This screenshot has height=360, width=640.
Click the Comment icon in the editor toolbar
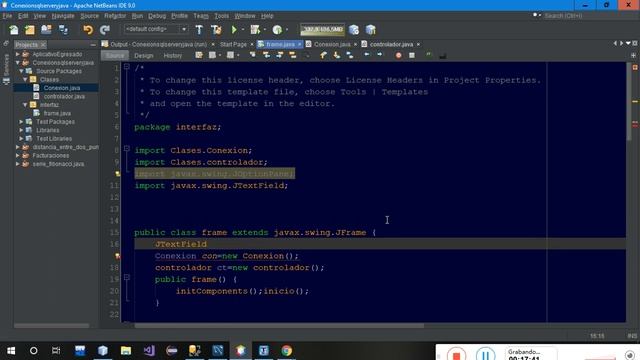tap(429, 55)
